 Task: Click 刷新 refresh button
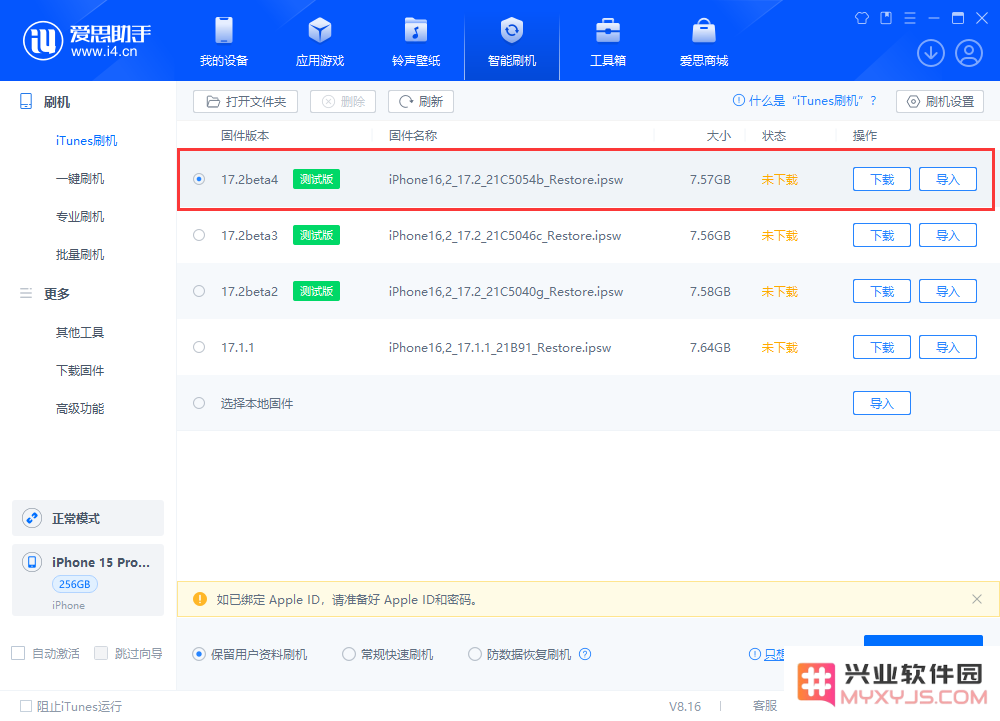pyautogui.click(x=421, y=101)
